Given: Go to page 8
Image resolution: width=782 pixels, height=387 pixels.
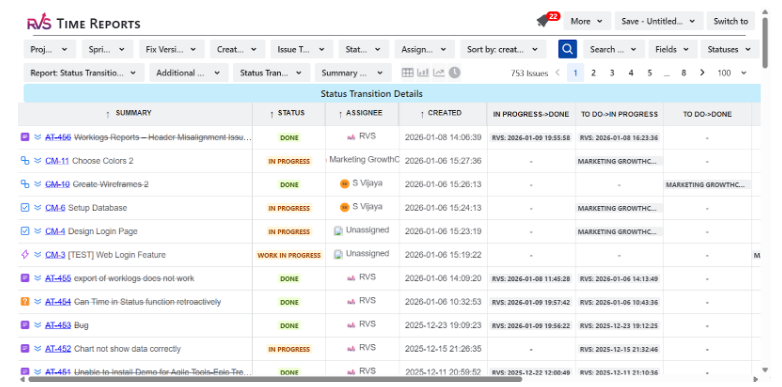Looking at the screenshot, I should pos(684,73).
